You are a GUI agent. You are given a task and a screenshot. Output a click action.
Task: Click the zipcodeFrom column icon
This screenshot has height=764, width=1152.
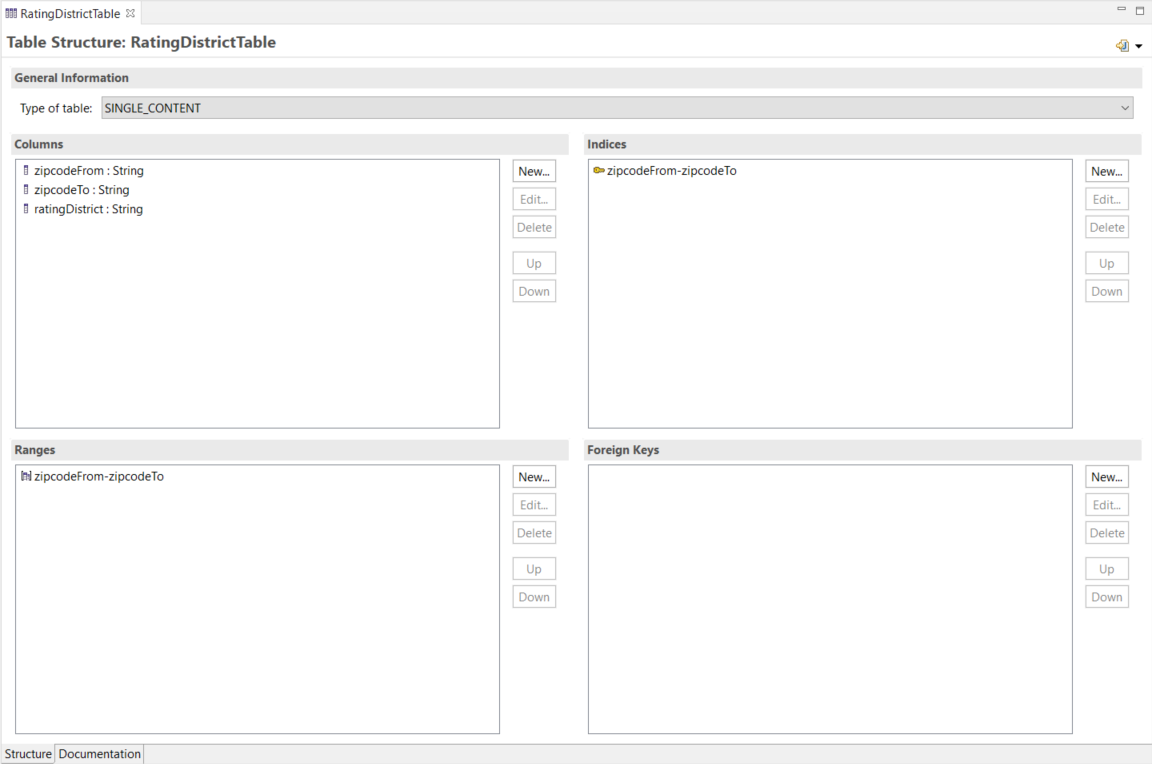tap(26, 171)
